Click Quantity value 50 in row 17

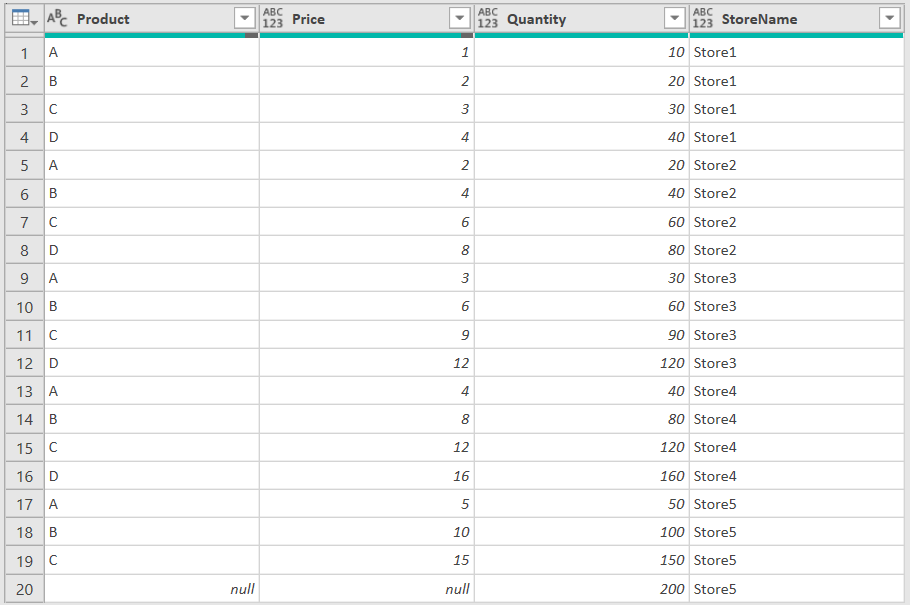[x=582, y=504]
